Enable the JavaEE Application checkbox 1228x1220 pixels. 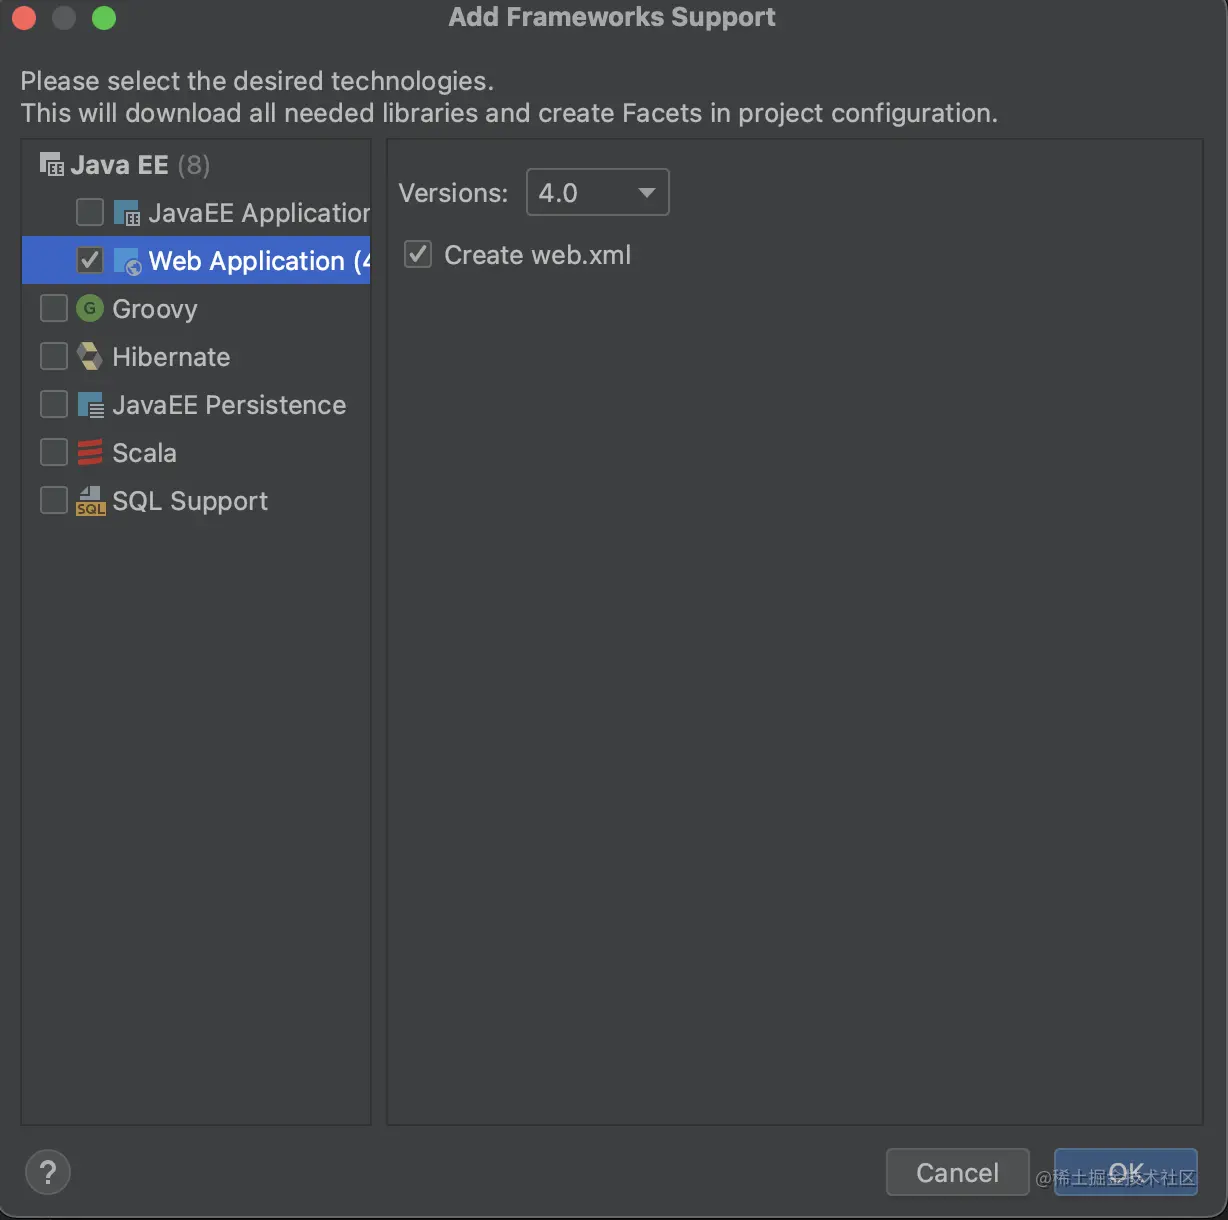(x=90, y=213)
